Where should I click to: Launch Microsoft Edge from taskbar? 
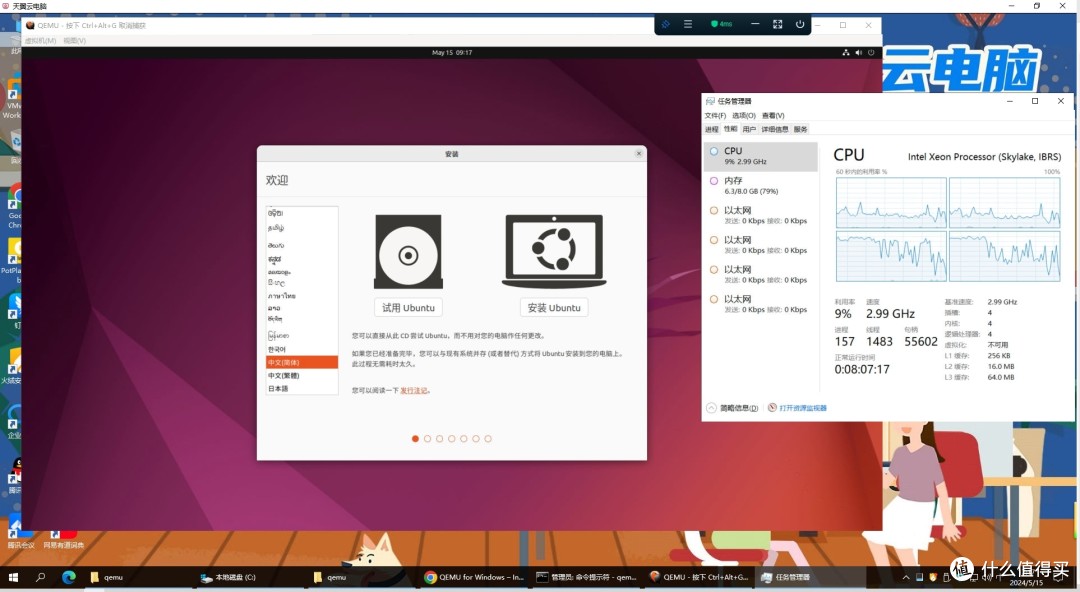pos(69,578)
